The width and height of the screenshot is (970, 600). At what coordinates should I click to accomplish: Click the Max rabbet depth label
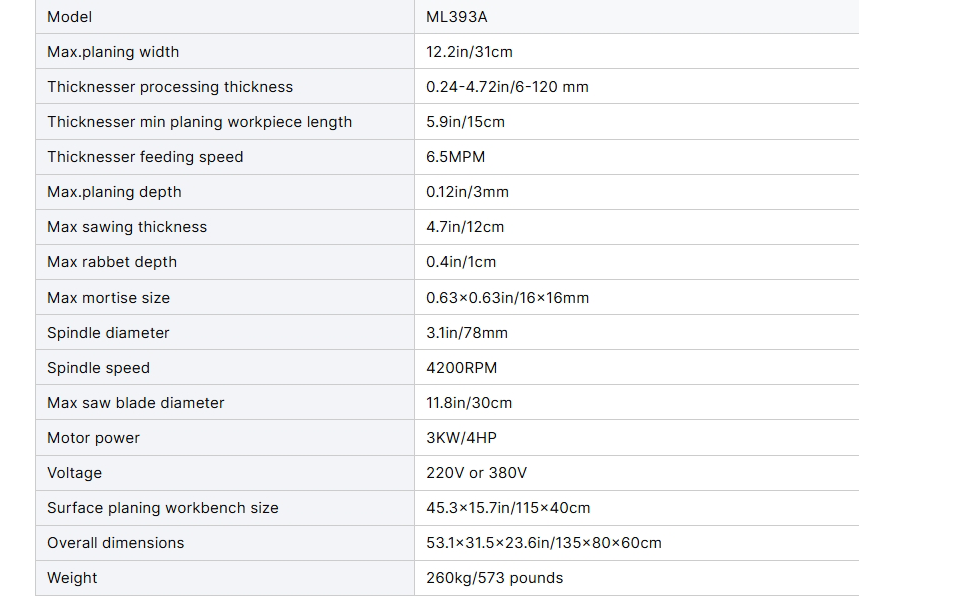[112, 262]
